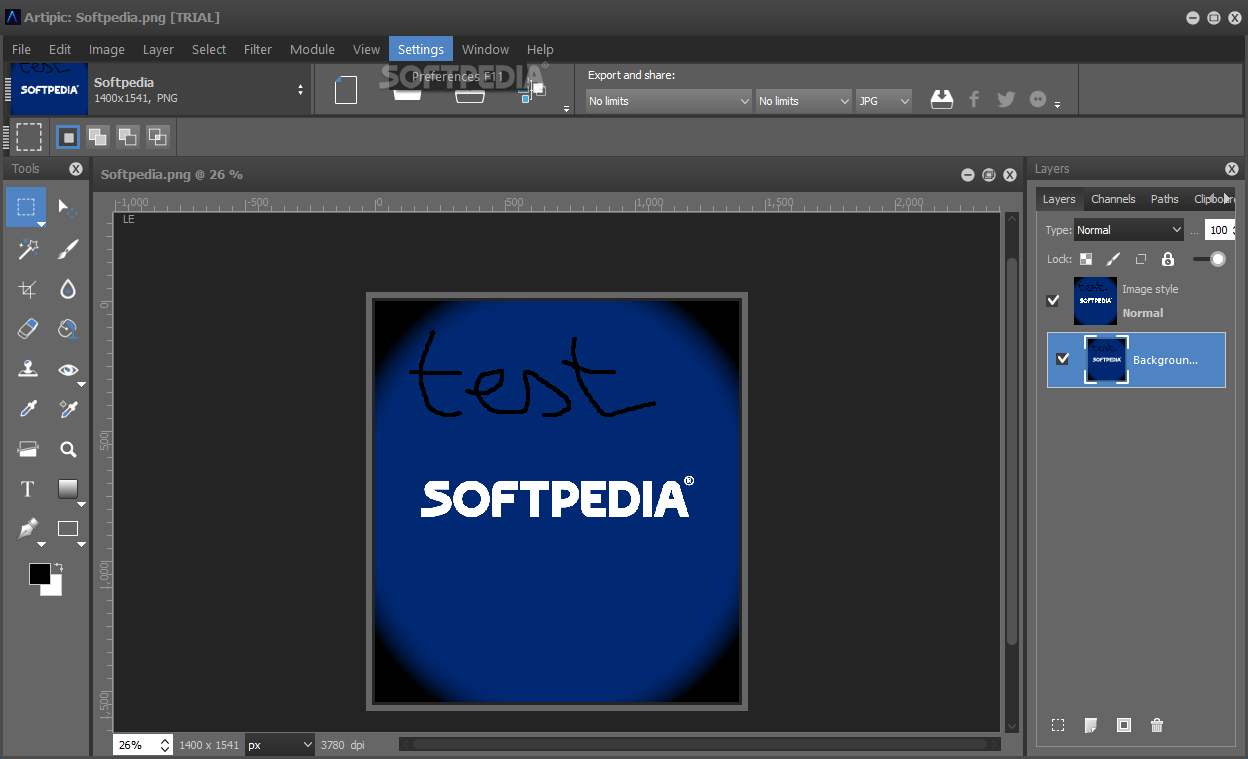Share image to Facebook

click(974, 99)
